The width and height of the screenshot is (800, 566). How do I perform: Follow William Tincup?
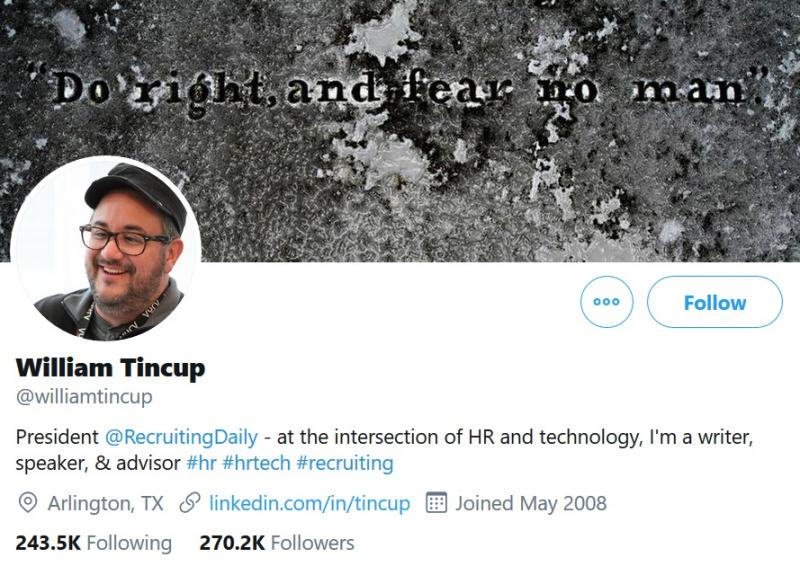(x=714, y=302)
